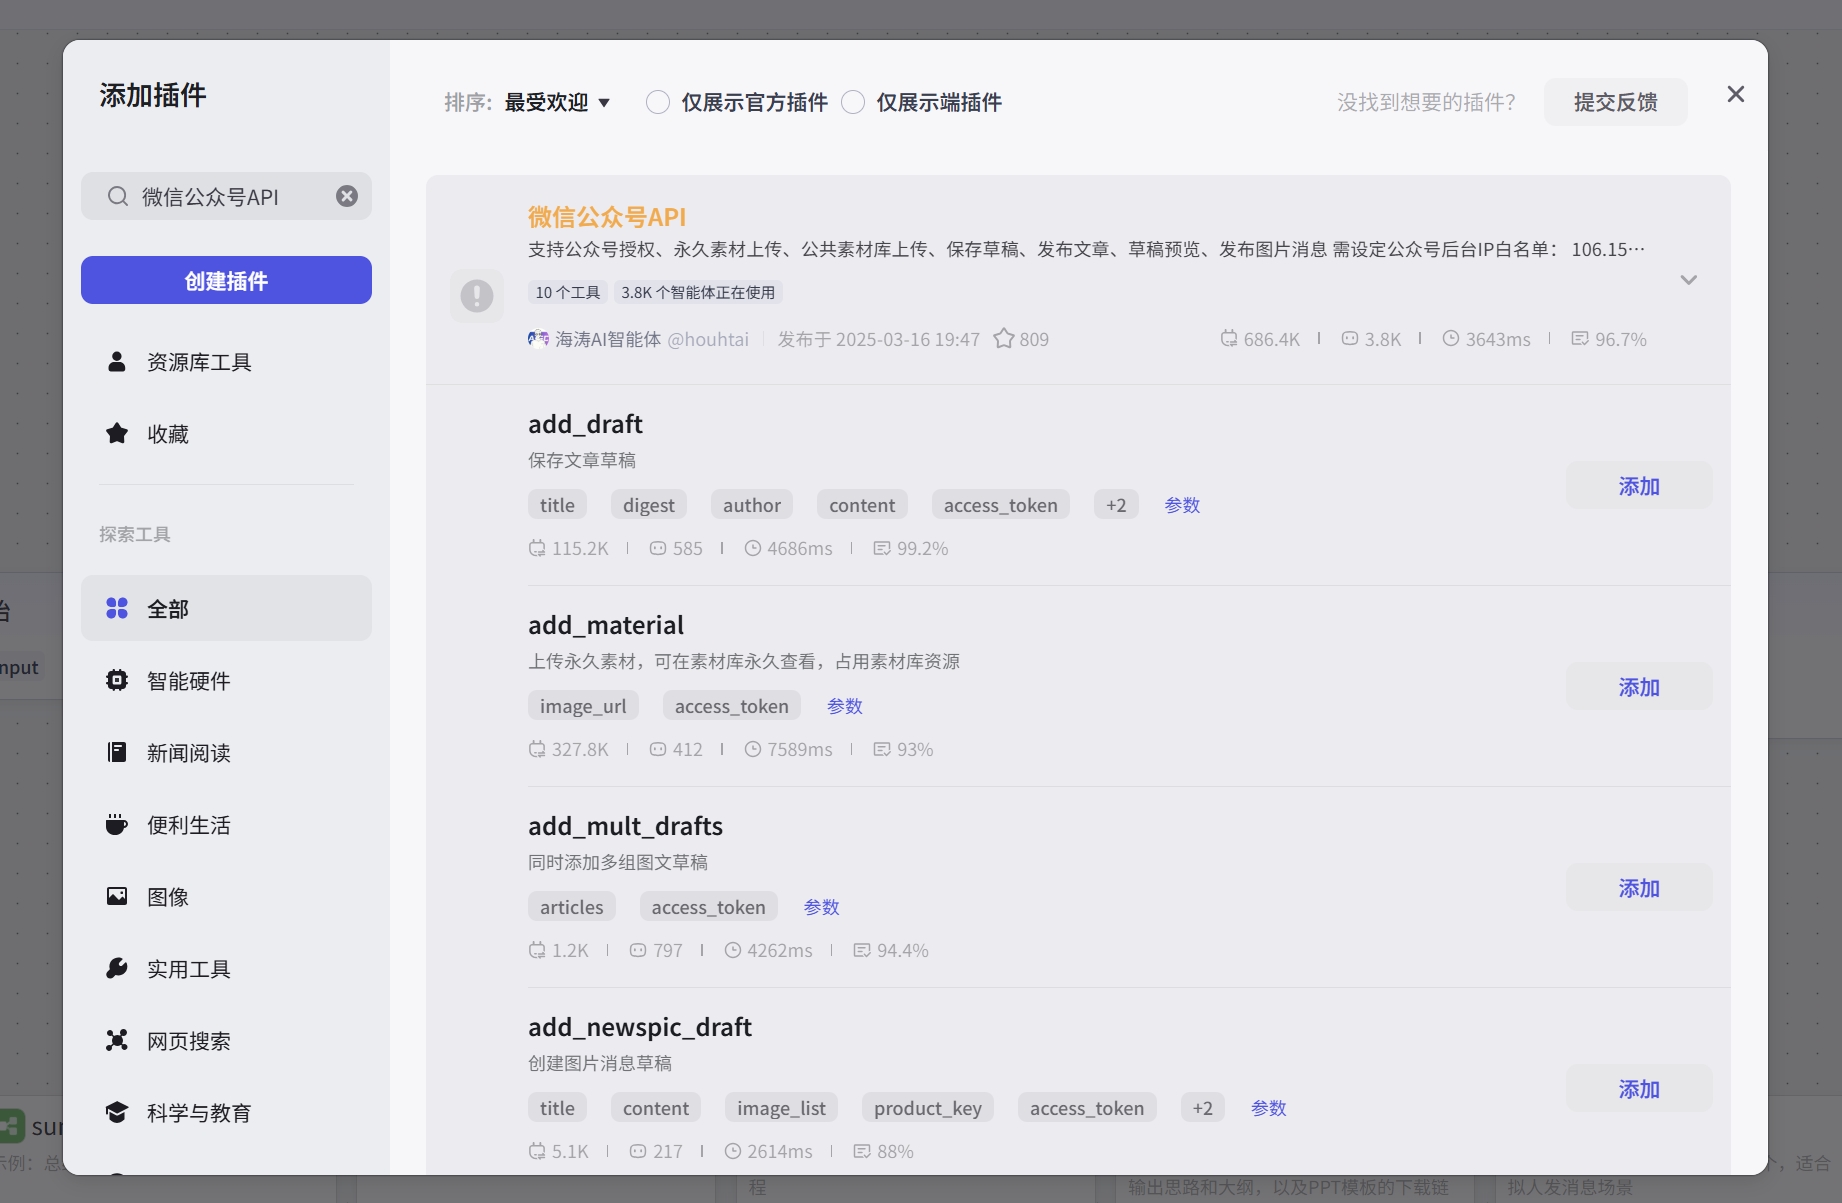Add the add_newspic_draft tool
Image resolution: width=1842 pixels, height=1203 pixels.
pyautogui.click(x=1639, y=1089)
